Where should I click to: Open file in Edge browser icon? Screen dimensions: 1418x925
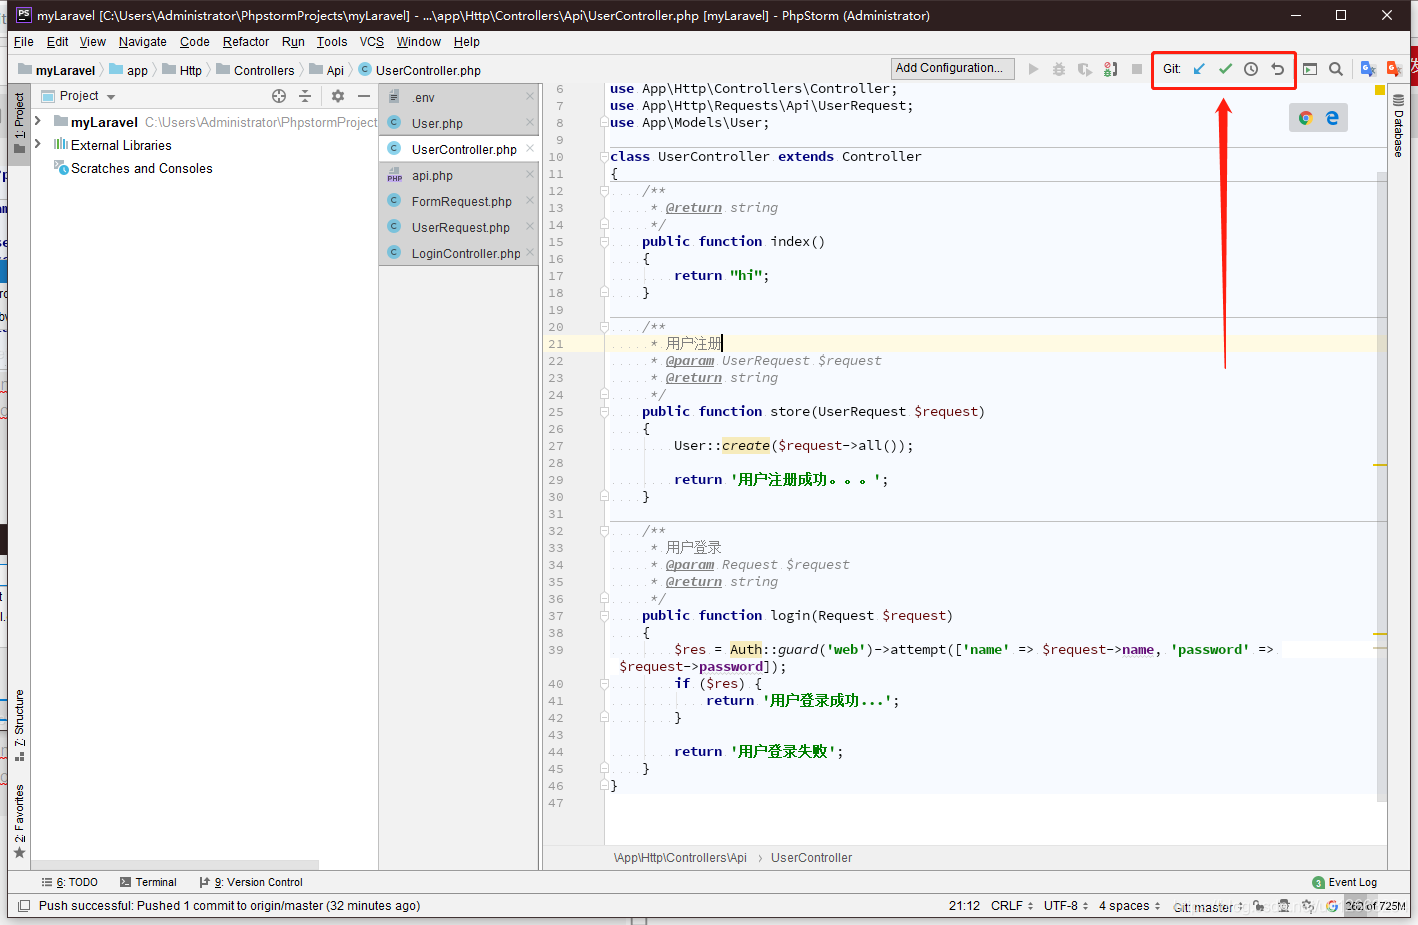(x=1332, y=118)
